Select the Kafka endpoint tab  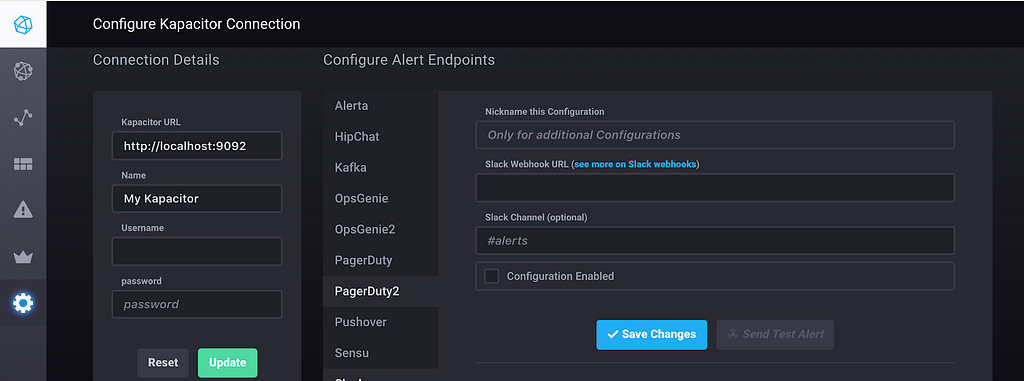[x=380, y=167]
